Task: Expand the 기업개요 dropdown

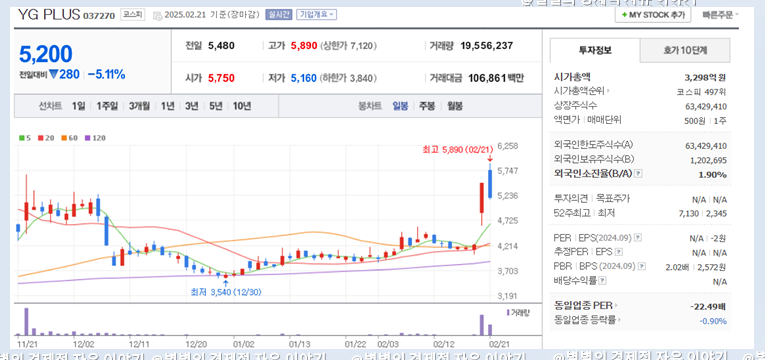Action: point(316,15)
